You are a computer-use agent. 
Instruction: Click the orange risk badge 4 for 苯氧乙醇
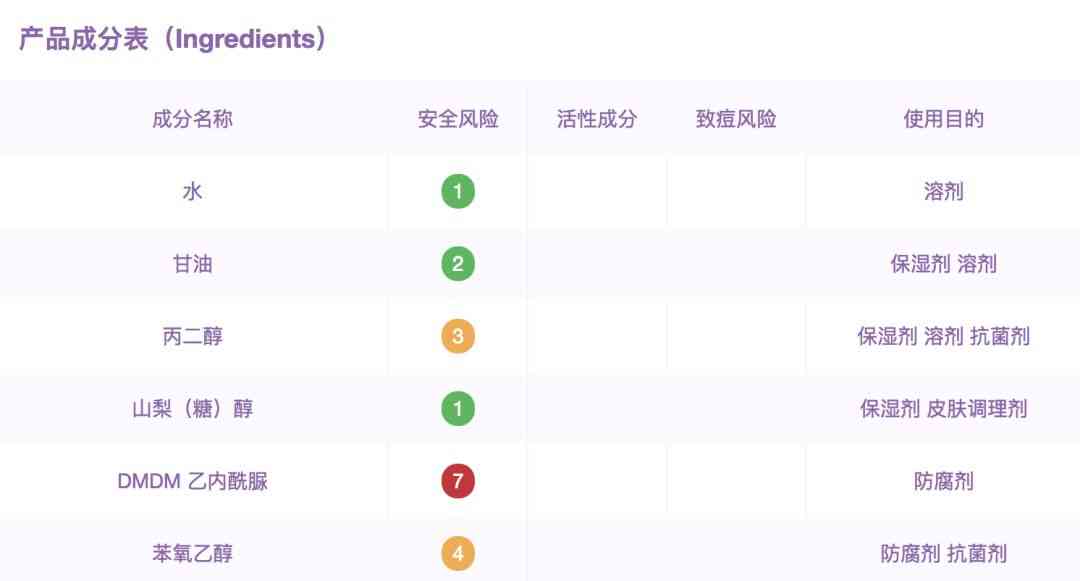(x=457, y=553)
